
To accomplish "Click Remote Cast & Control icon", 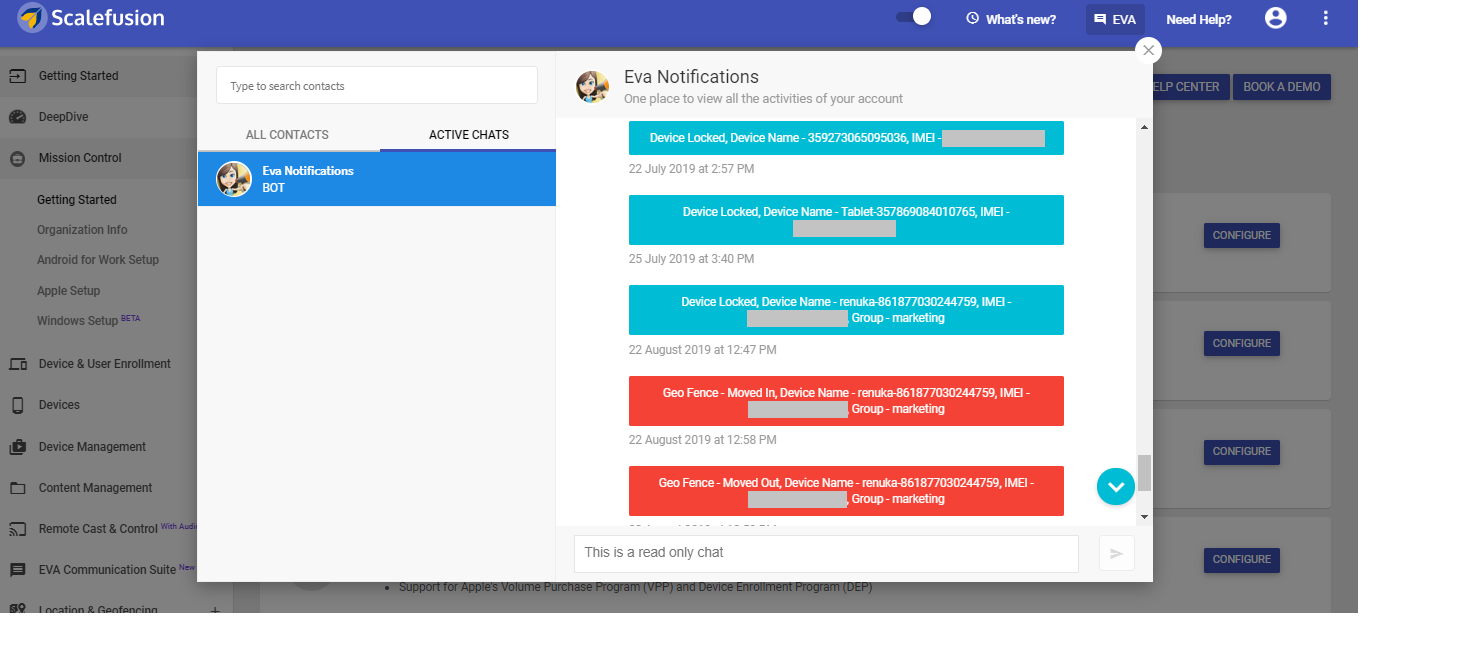I will 18,529.
